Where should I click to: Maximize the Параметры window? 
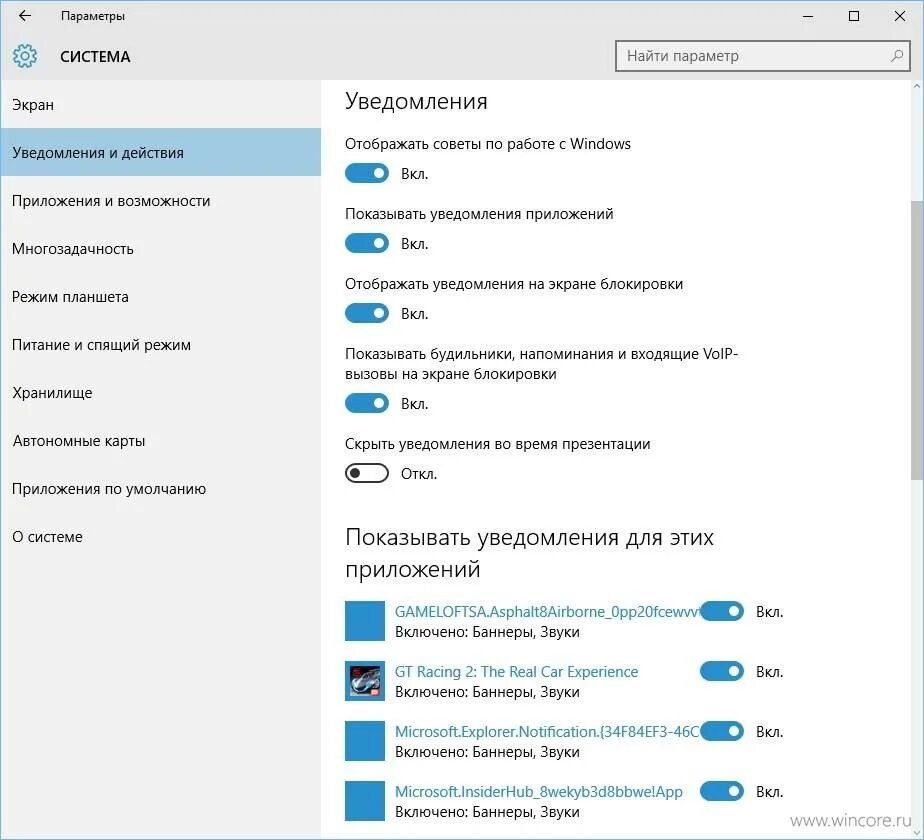[x=854, y=16]
